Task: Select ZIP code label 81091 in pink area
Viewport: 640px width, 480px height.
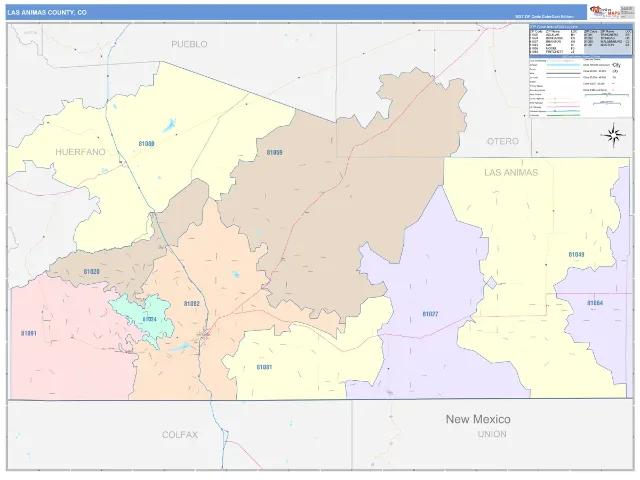Action: (29, 333)
